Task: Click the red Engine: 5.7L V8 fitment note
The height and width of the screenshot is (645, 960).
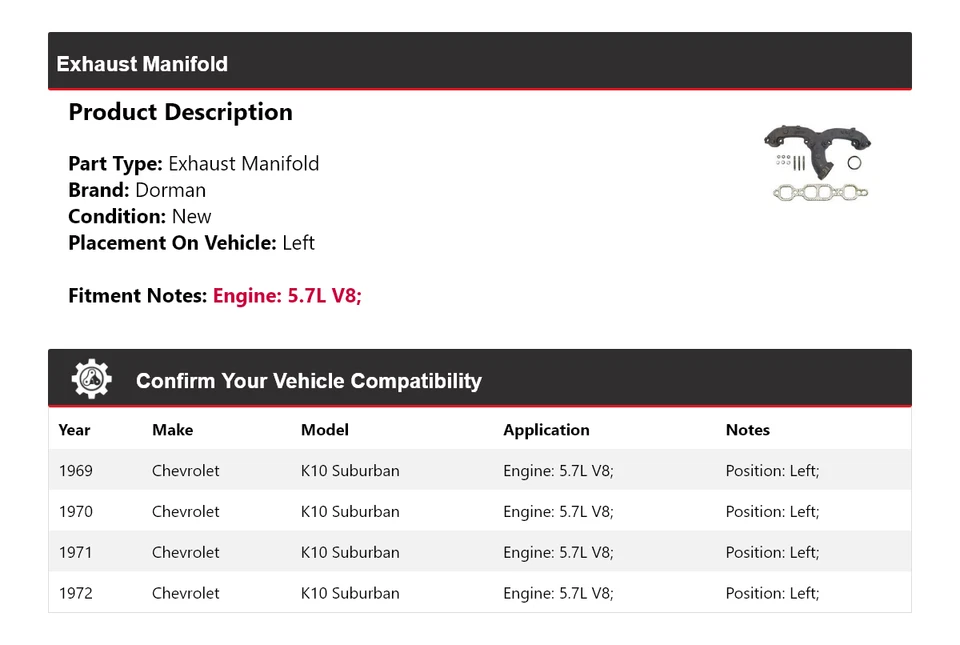Action: click(287, 296)
